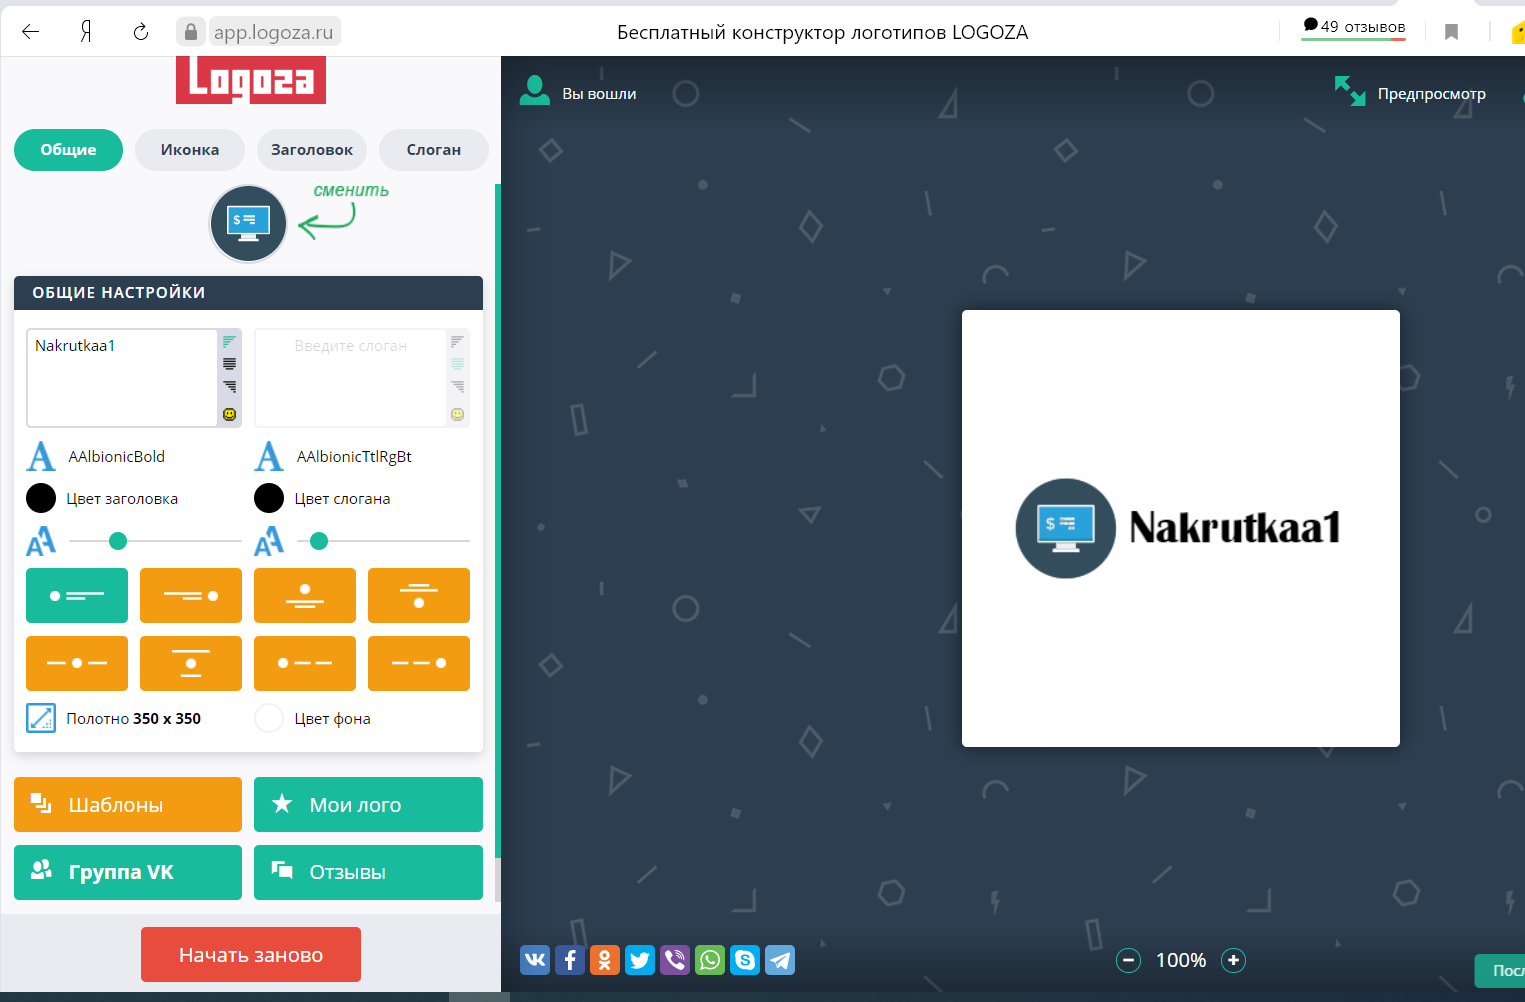Click the canvas size resize icon
The image size is (1525, 1002).
pos(41,718)
